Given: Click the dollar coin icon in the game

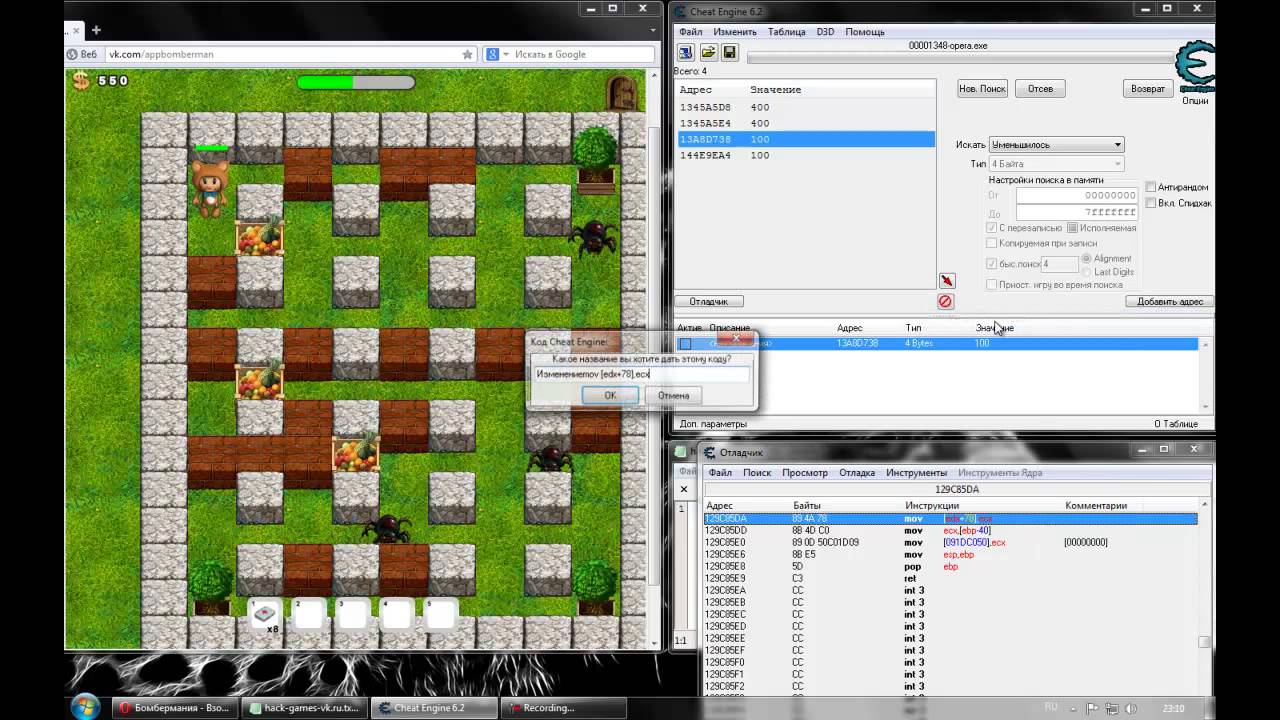Looking at the screenshot, I should (x=80, y=81).
